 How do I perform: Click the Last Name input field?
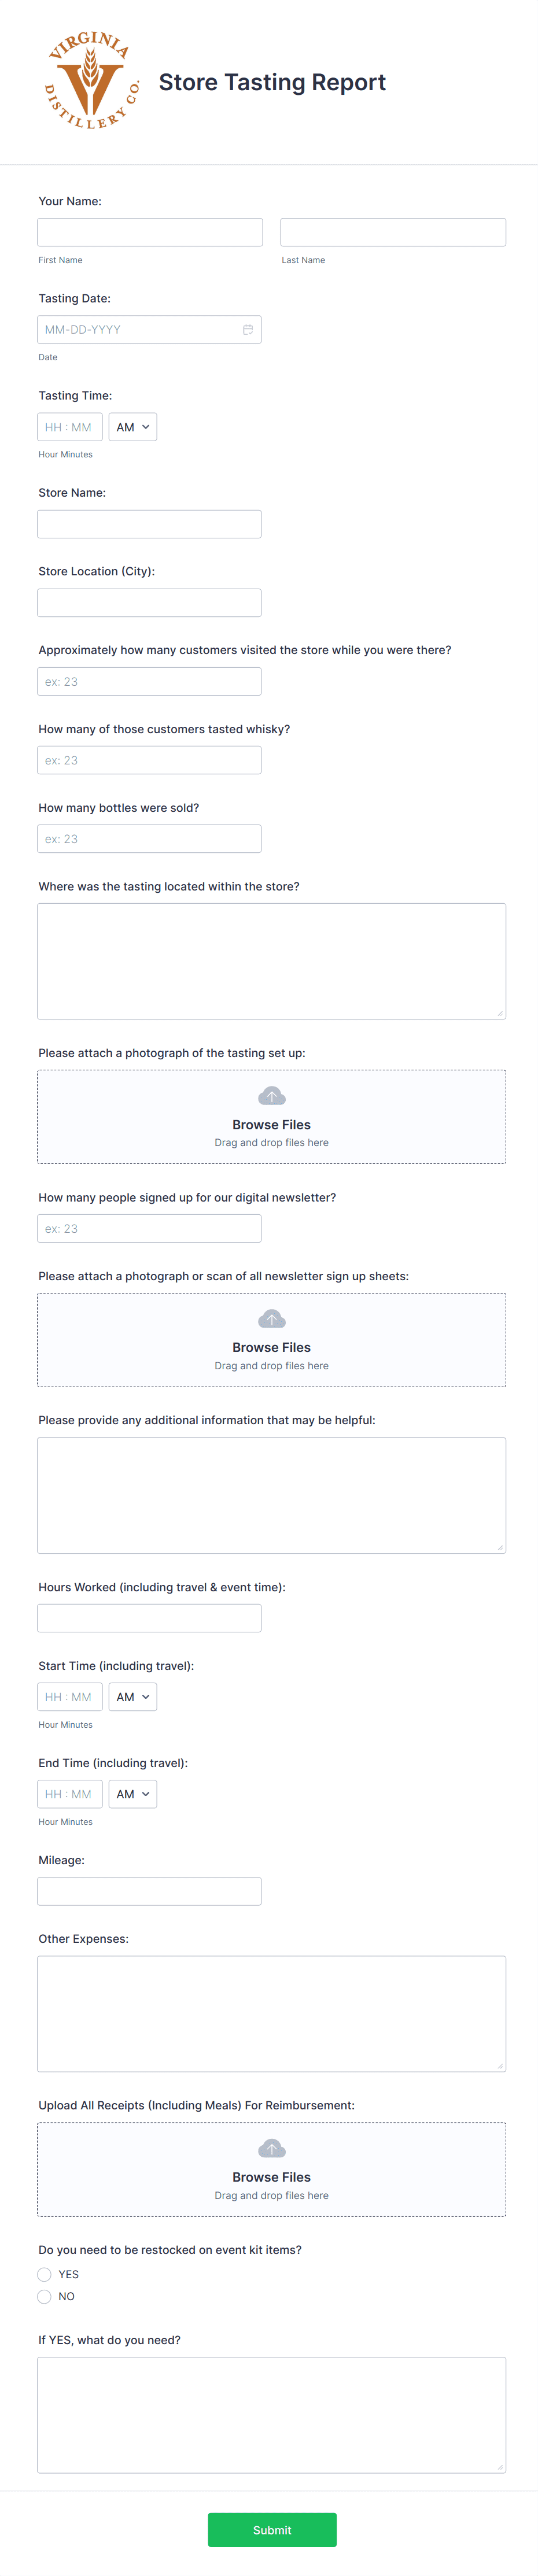pyautogui.click(x=392, y=231)
